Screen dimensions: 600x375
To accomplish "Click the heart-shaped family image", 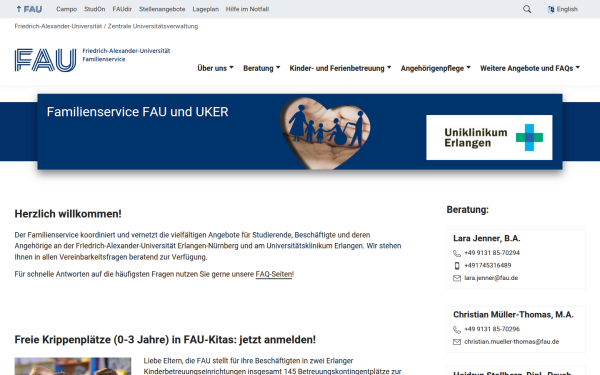I will click(x=325, y=132).
